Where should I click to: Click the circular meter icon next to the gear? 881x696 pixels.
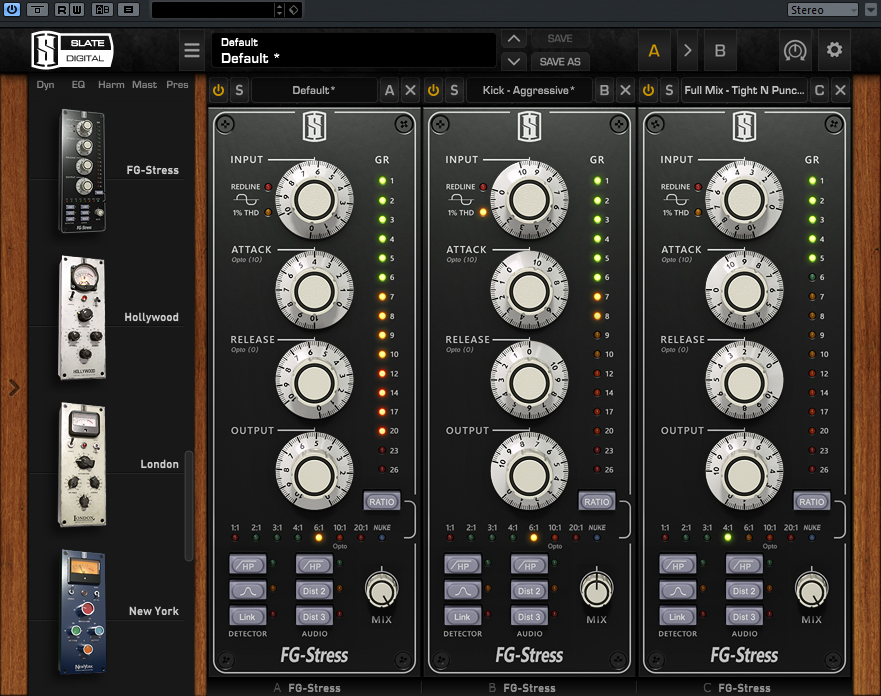point(795,50)
